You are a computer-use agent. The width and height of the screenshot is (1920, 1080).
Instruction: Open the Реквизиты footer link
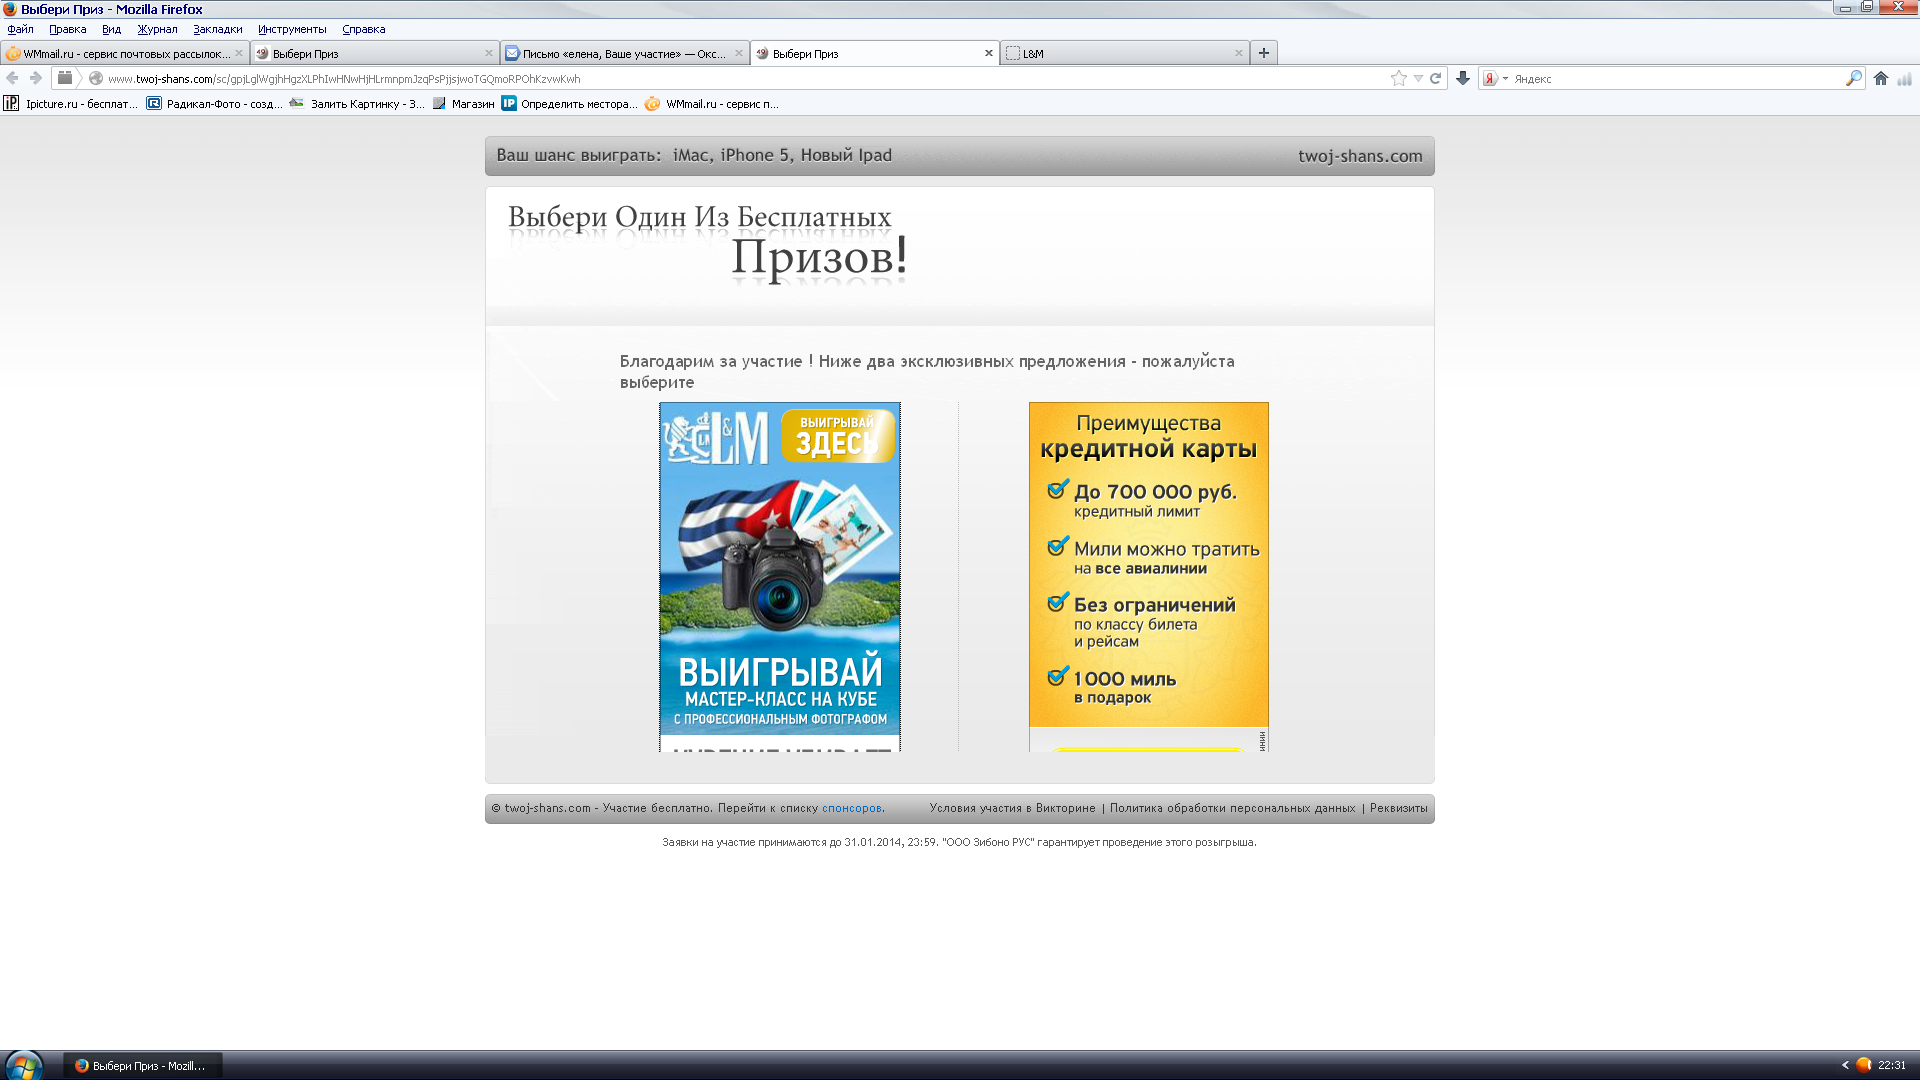[x=1399, y=808]
